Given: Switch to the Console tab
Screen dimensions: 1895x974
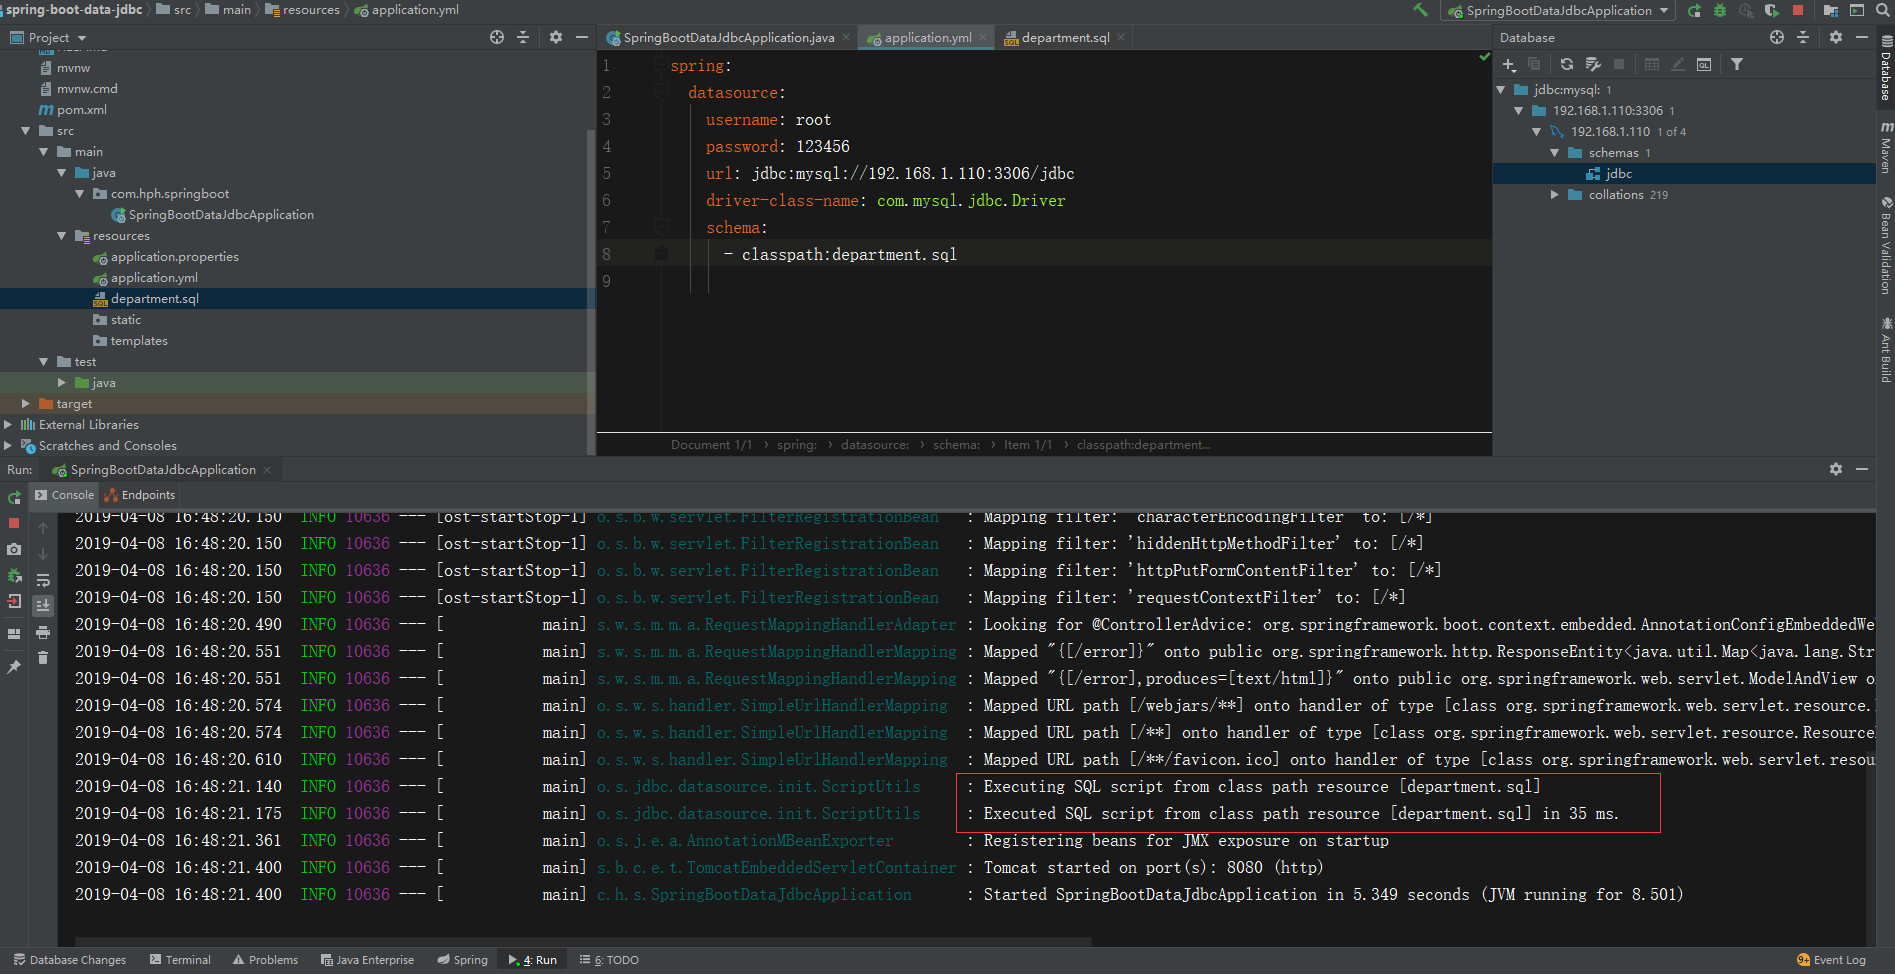Looking at the screenshot, I should click(x=64, y=495).
